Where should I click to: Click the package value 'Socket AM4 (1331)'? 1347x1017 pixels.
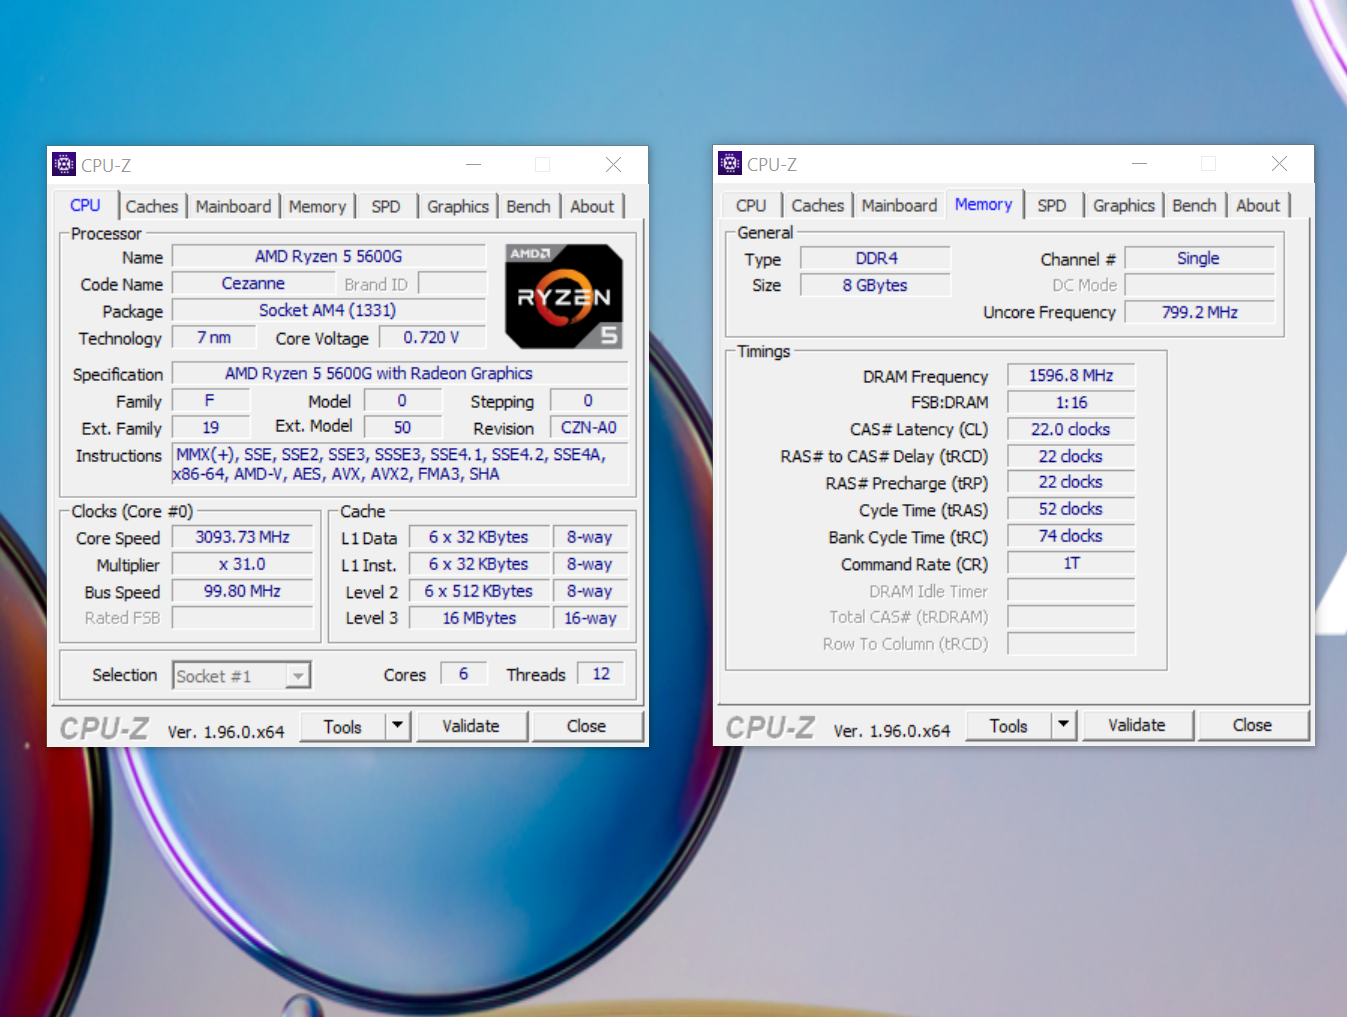329,311
